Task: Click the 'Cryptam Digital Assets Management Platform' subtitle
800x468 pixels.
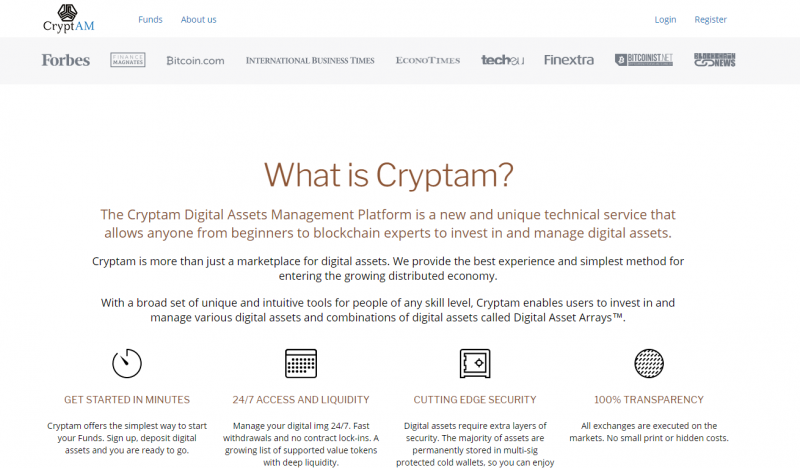Action: tap(388, 224)
